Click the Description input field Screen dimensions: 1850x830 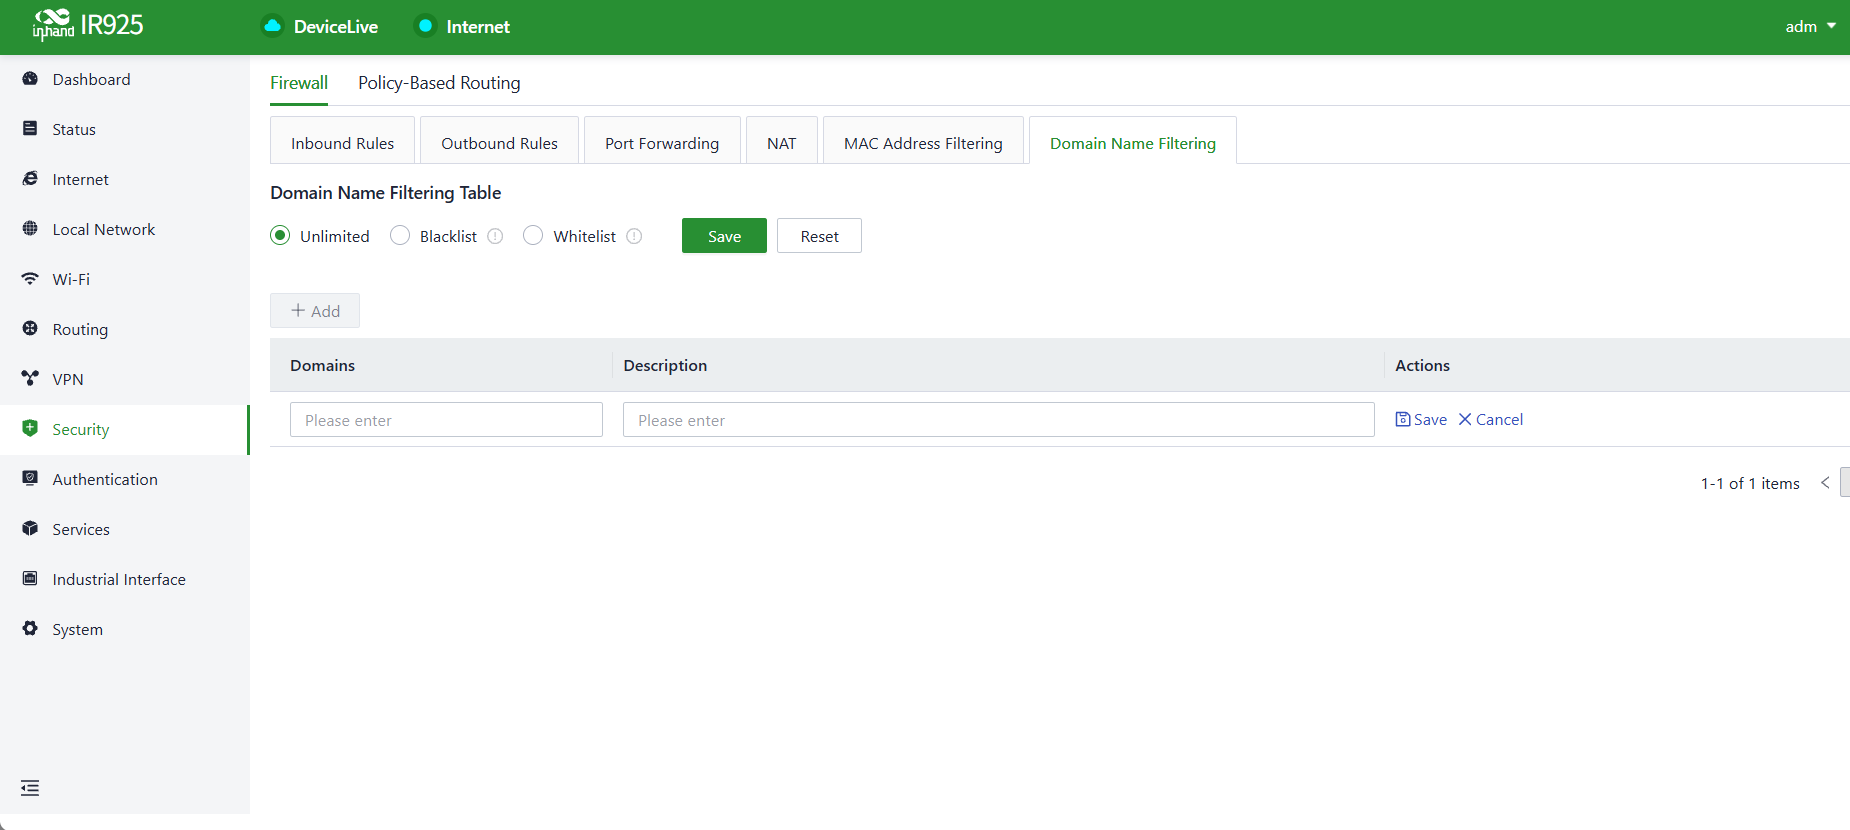[x=998, y=420]
